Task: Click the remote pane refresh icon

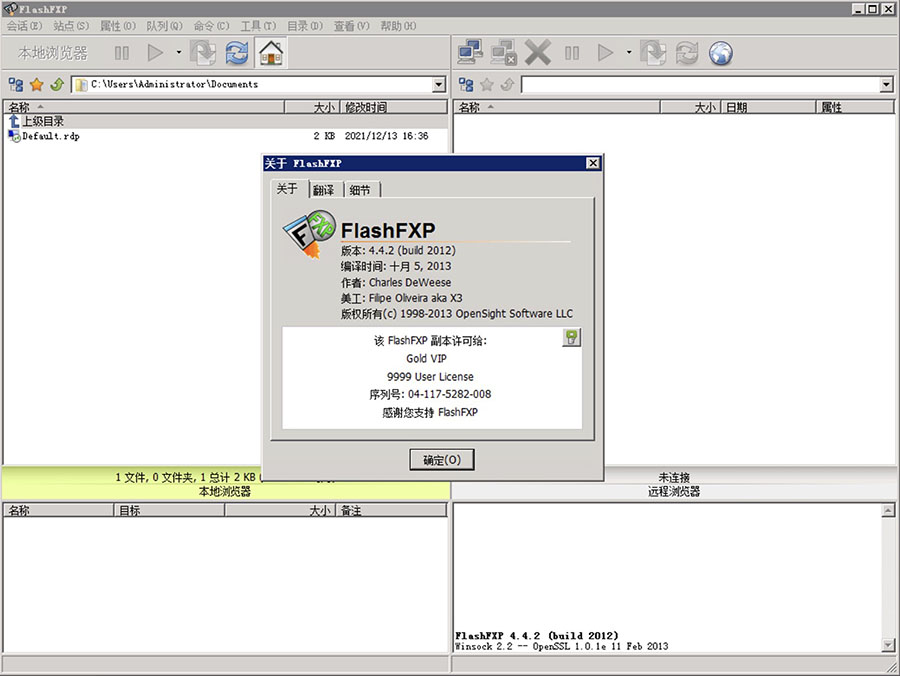Action: (x=686, y=53)
